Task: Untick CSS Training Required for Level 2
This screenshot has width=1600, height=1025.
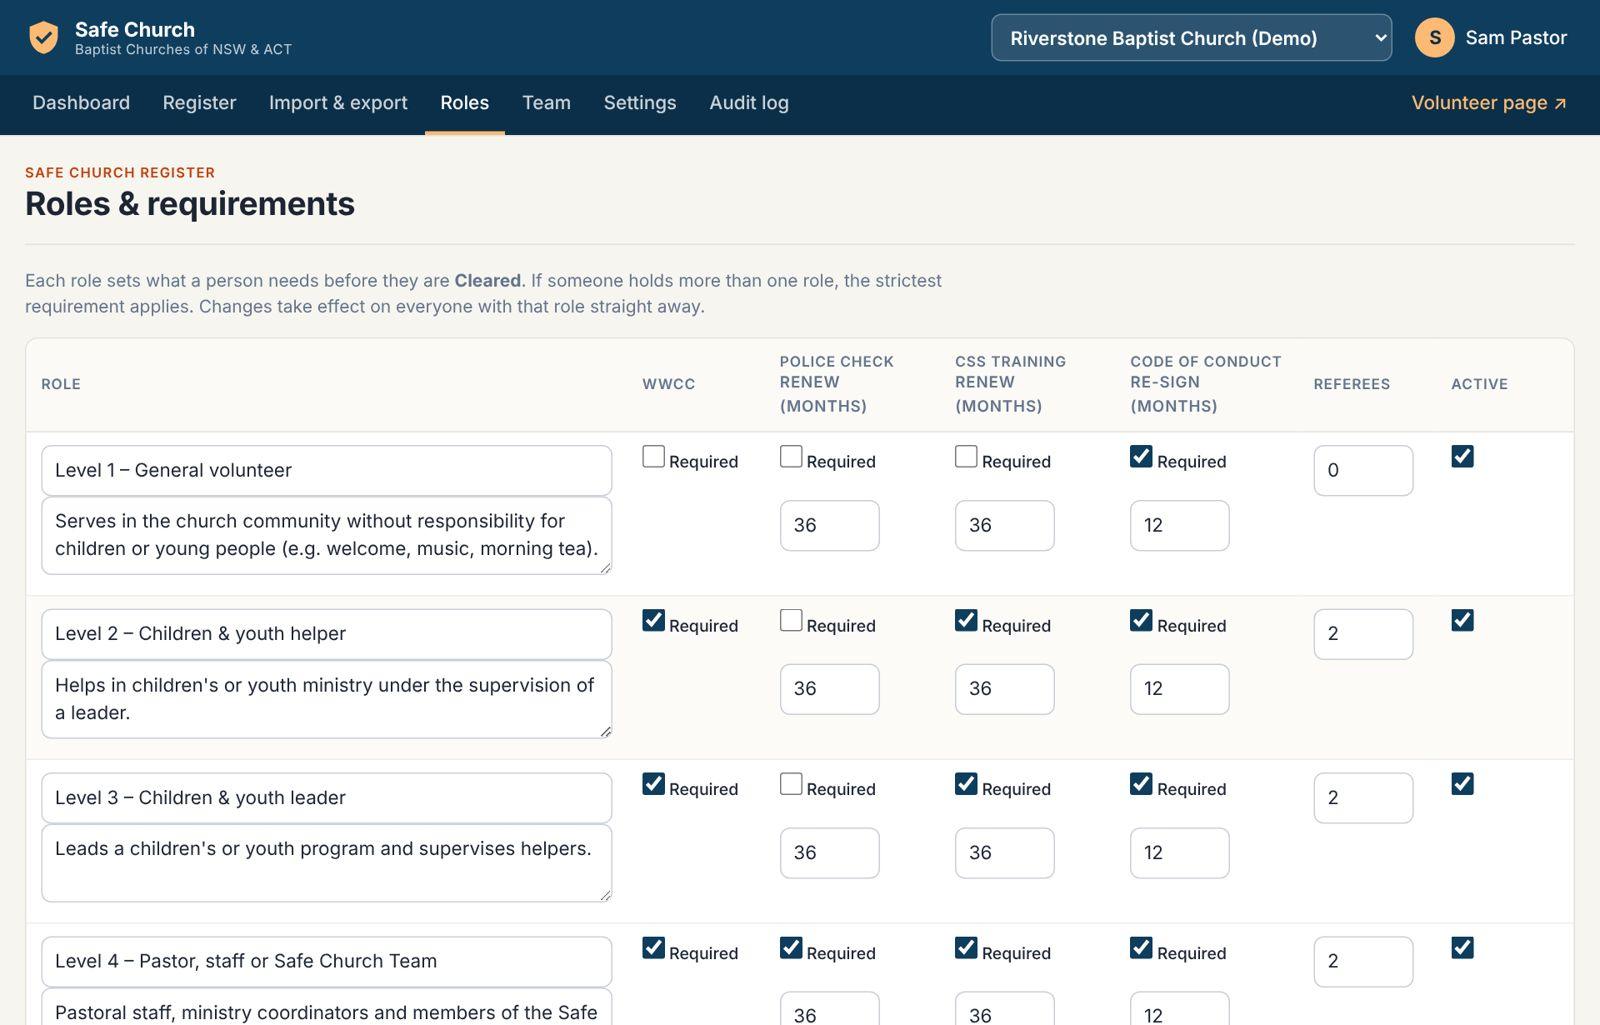Action: click(966, 621)
